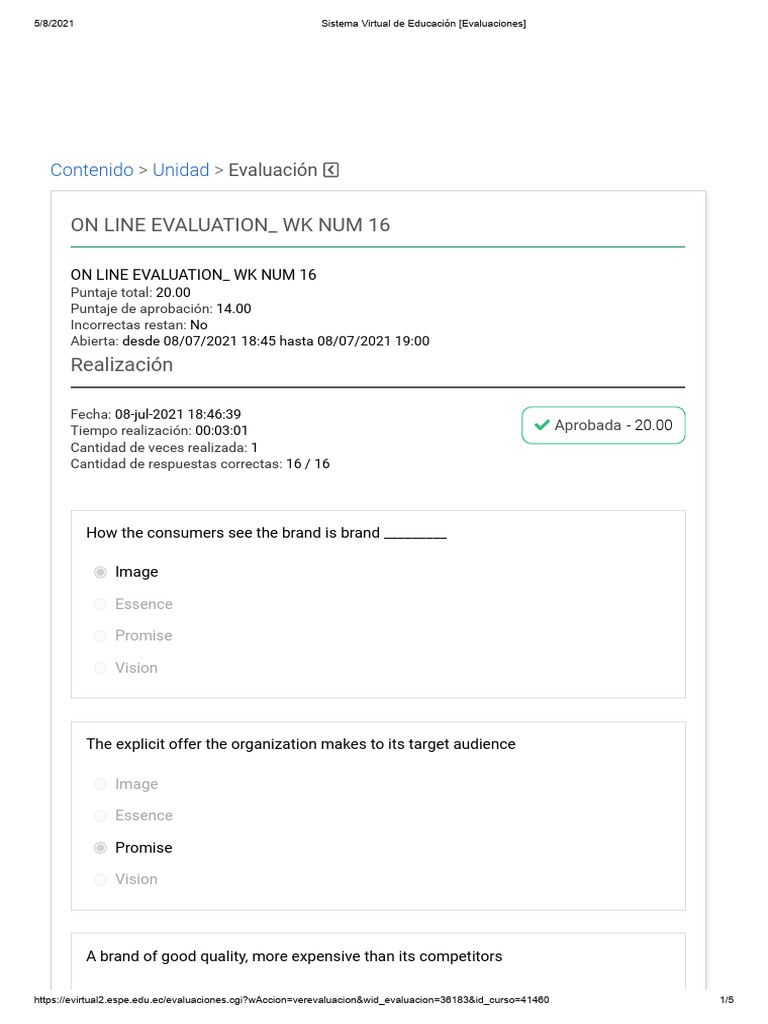Viewport: 768px width, 1024px height.
Task: Click the Evaluación breadcrumb text
Action: tap(272, 170)
